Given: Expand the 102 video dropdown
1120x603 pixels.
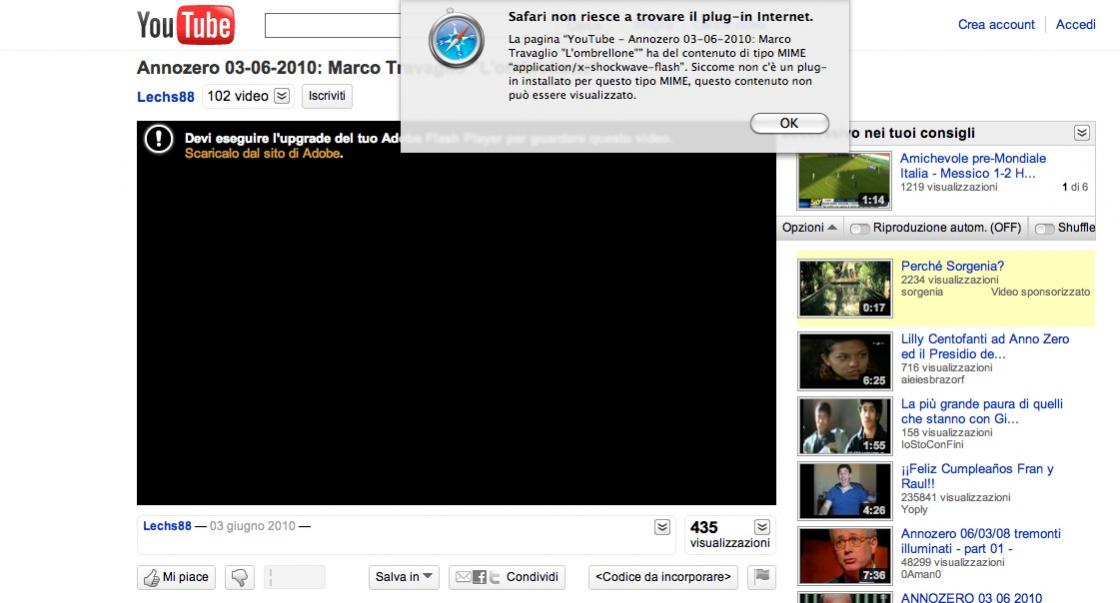Looking at the screenshot, I should click(x=282, y=96).
